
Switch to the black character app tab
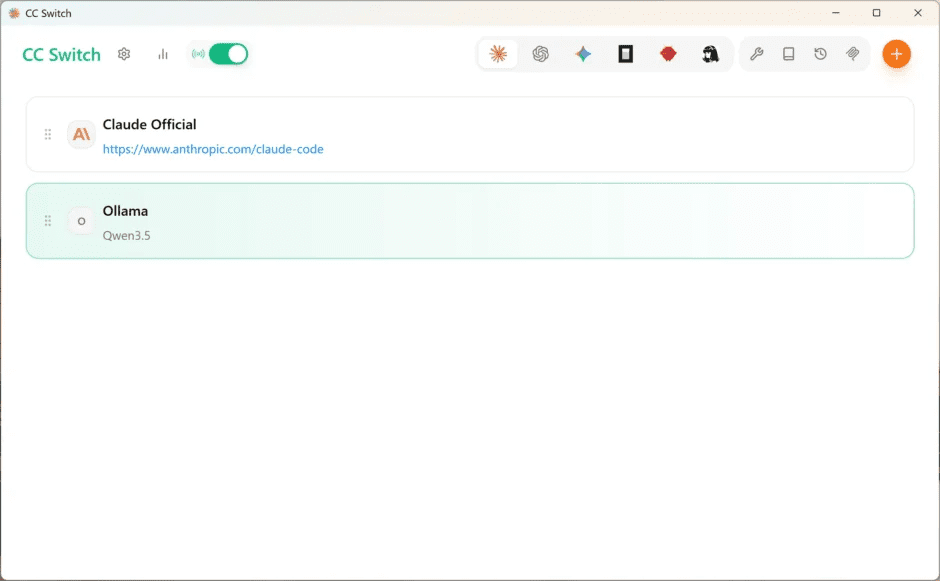[710, 54]
